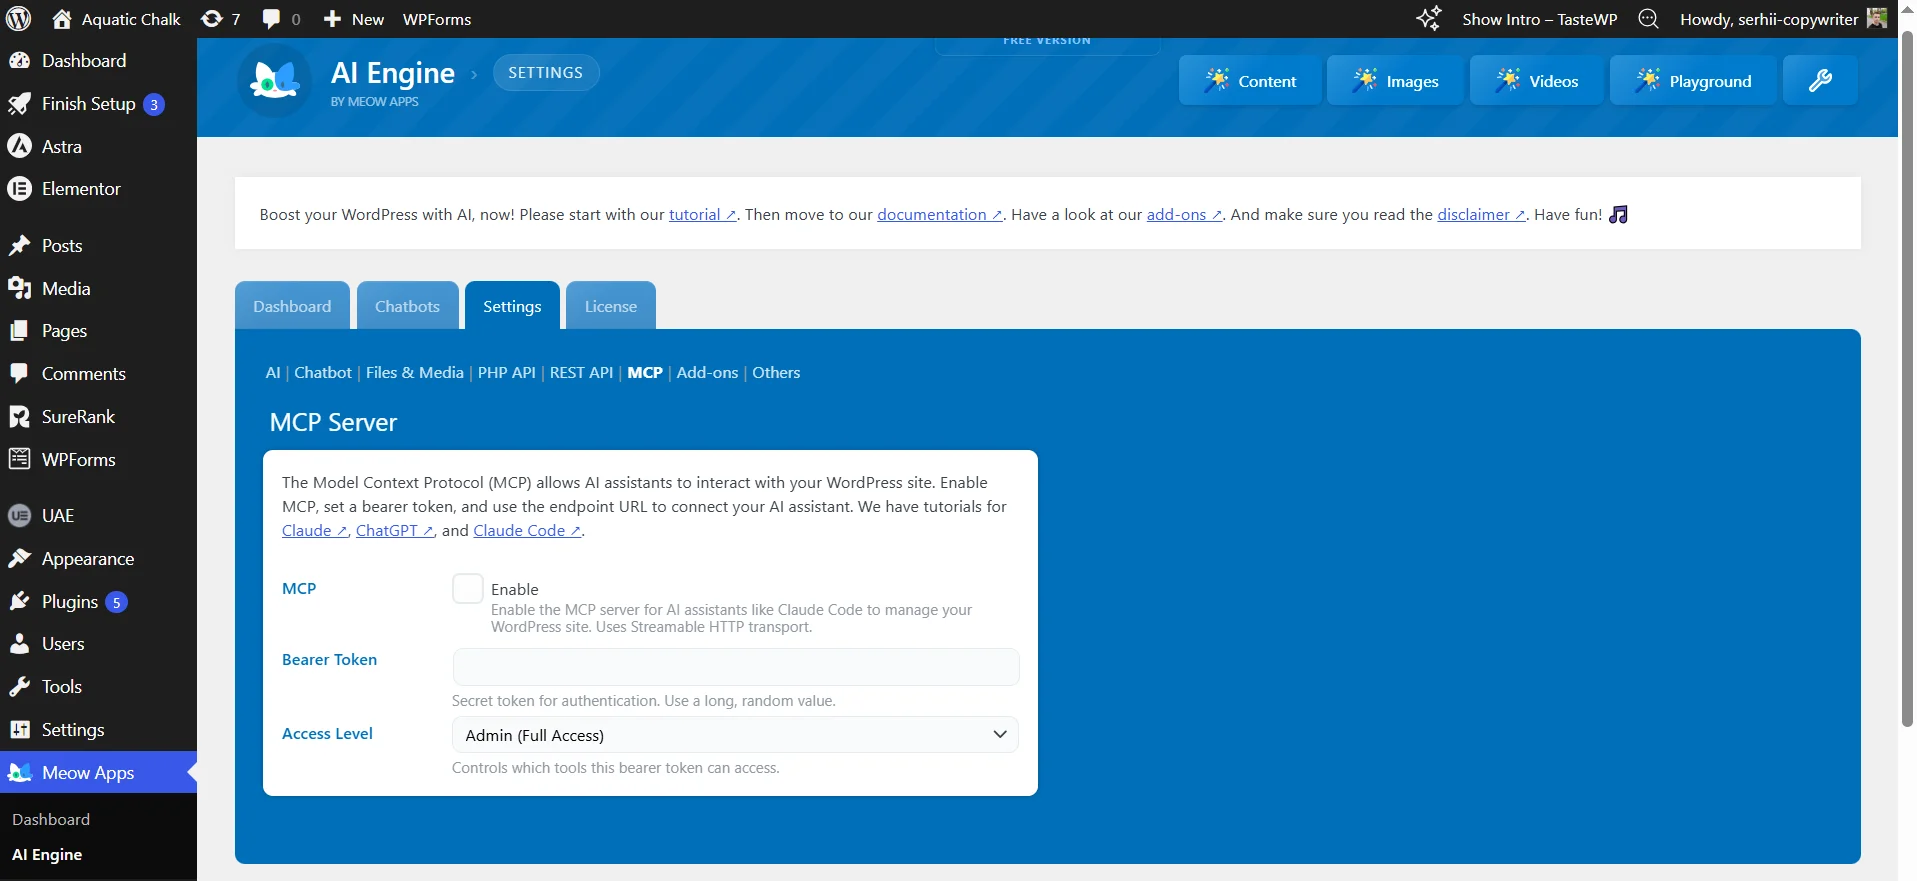Click the music note icon after Have fun
Image resolution: width=1917 pixels, height=881 pixels.
pyautogui.click(x=1618, y=215)
